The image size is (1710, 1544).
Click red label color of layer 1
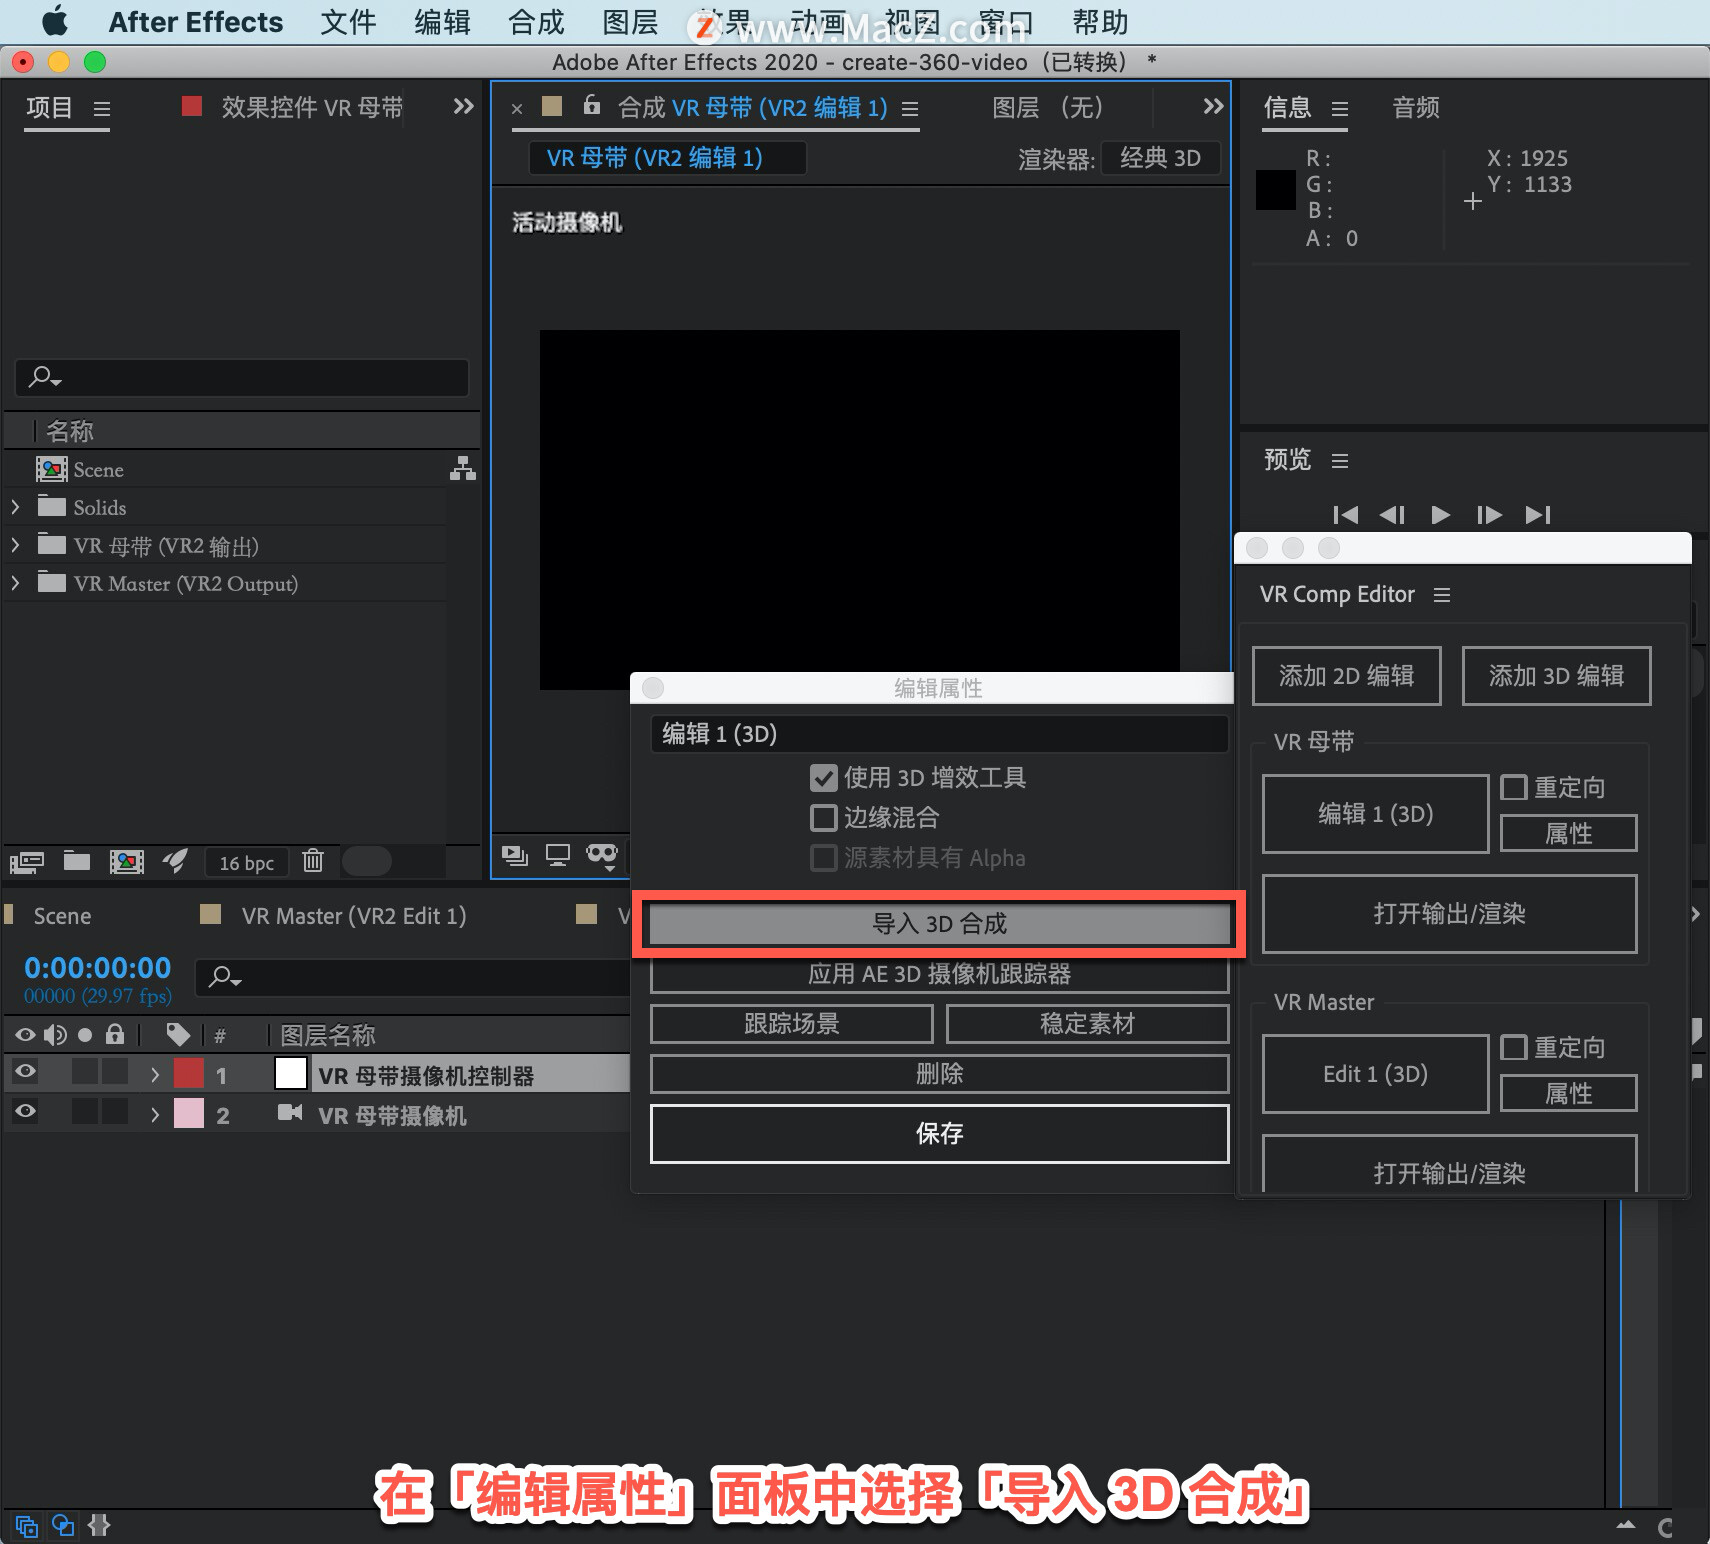pos(189,1073)
